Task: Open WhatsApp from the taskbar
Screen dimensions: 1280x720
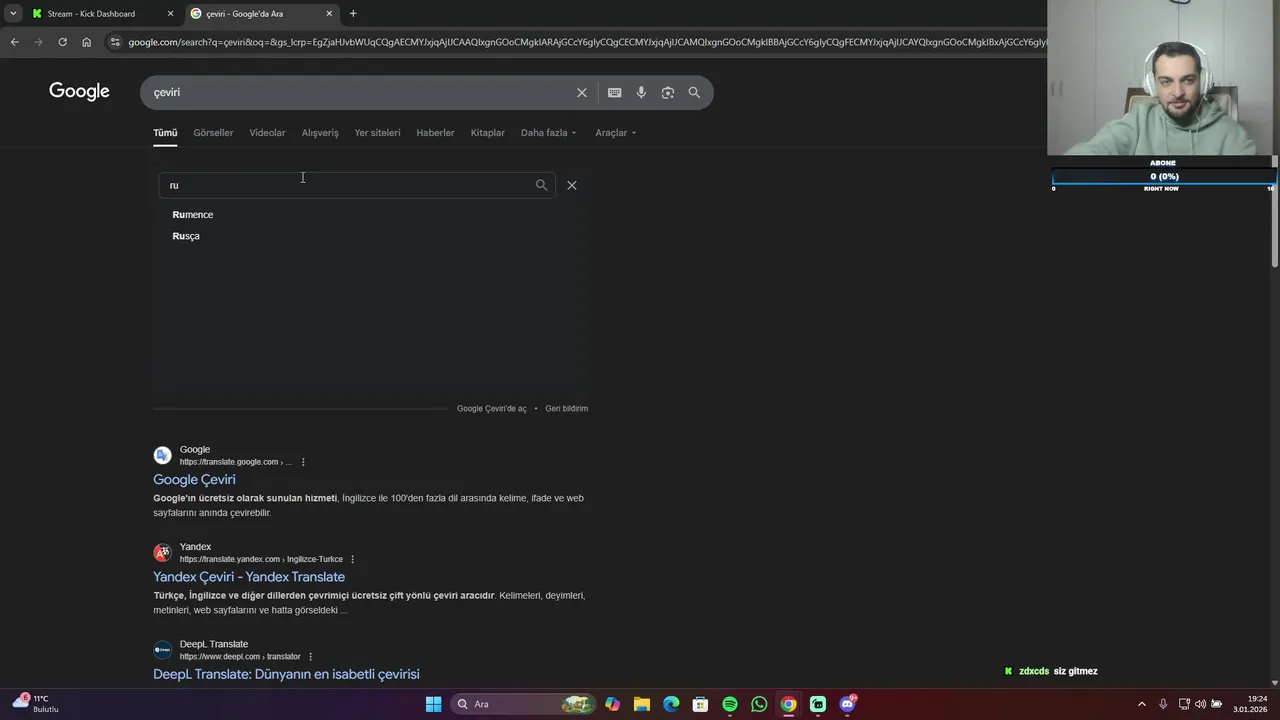Action: point(759,704)
